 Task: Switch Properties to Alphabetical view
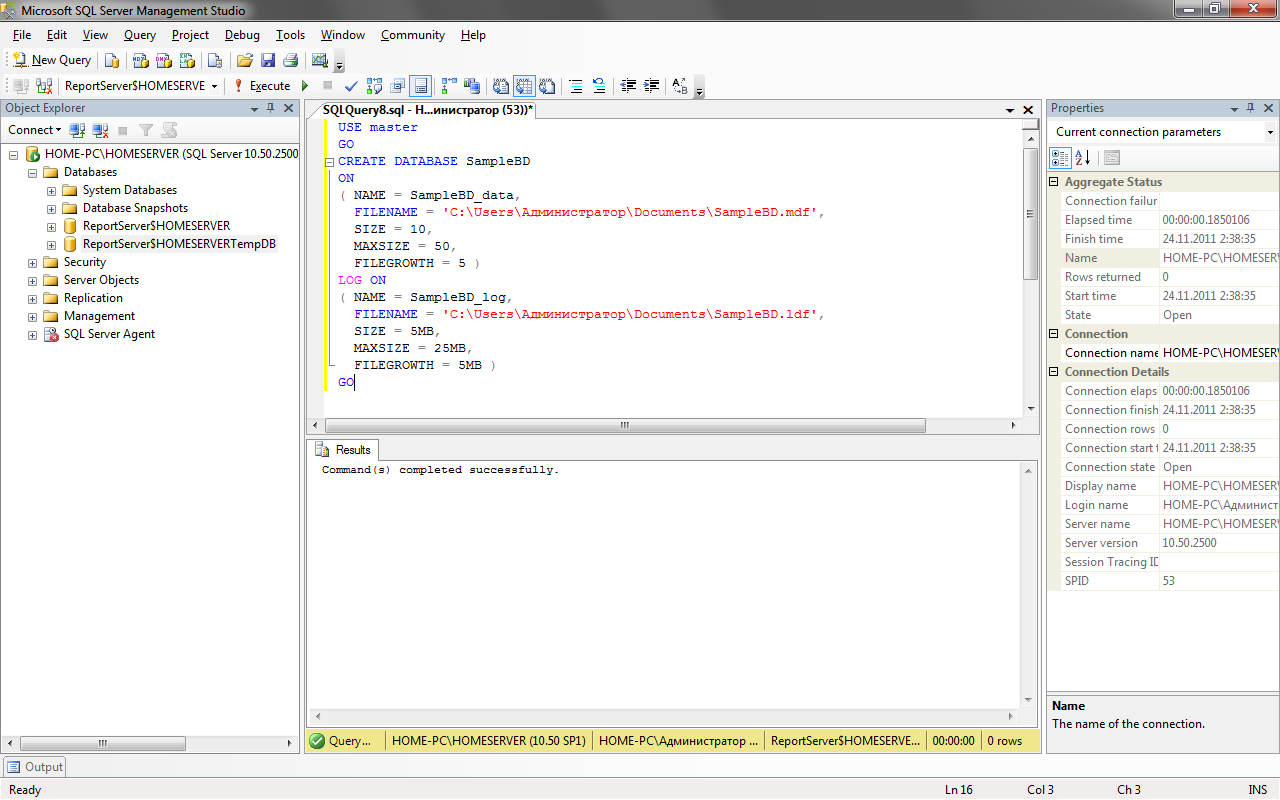[1083, 158]
